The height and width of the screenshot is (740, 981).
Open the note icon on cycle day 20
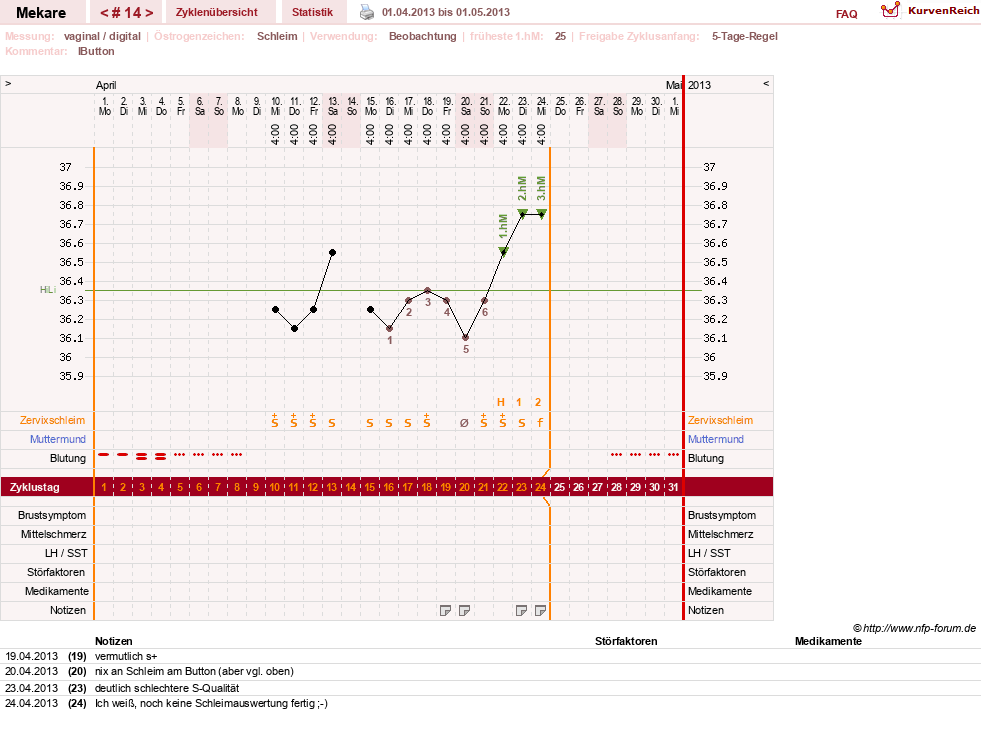pyautogui.click(x=464, y=611)
